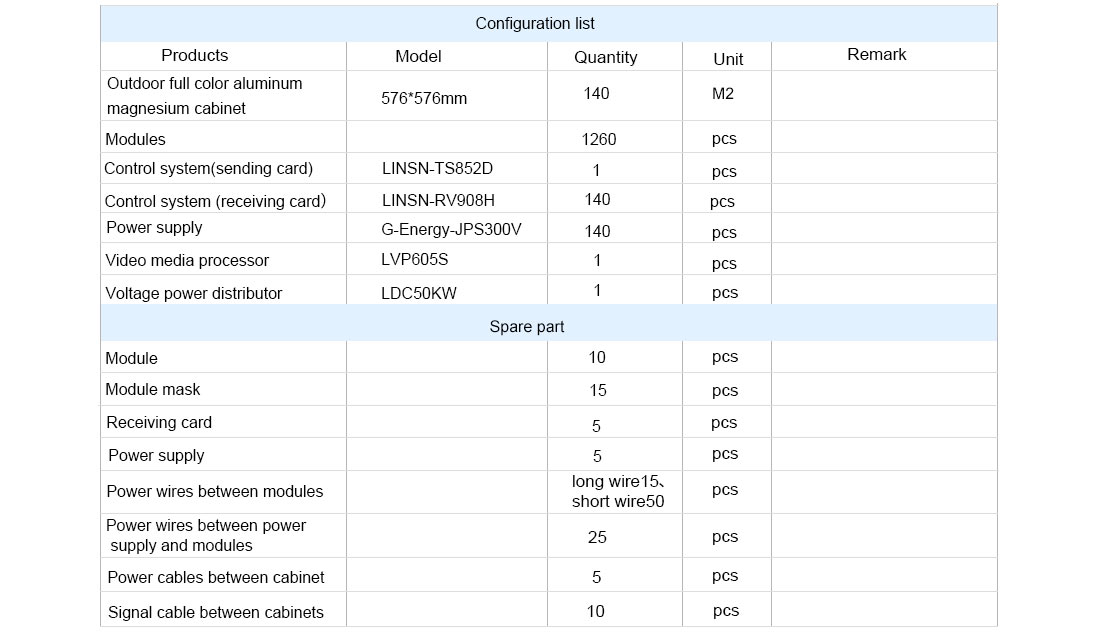The width and height of the screenshot is (1100, 642).
Task: Select the Module mask row label
Action: [152, 389]
